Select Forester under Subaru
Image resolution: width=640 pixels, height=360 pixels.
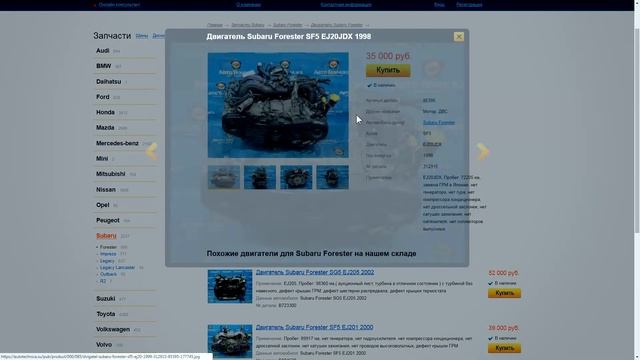(x=108, y=247)
